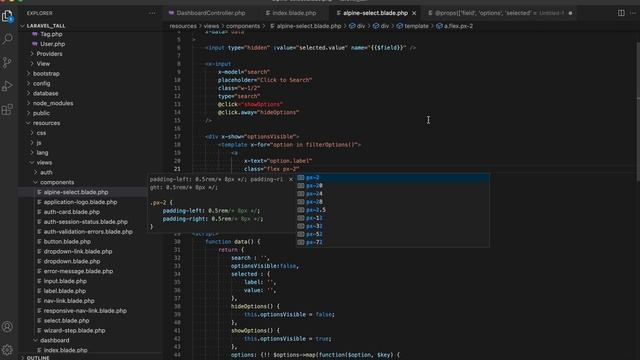
Task: Choose the px-2 autocomplete suggestion
Action: (x=393, y=178)
